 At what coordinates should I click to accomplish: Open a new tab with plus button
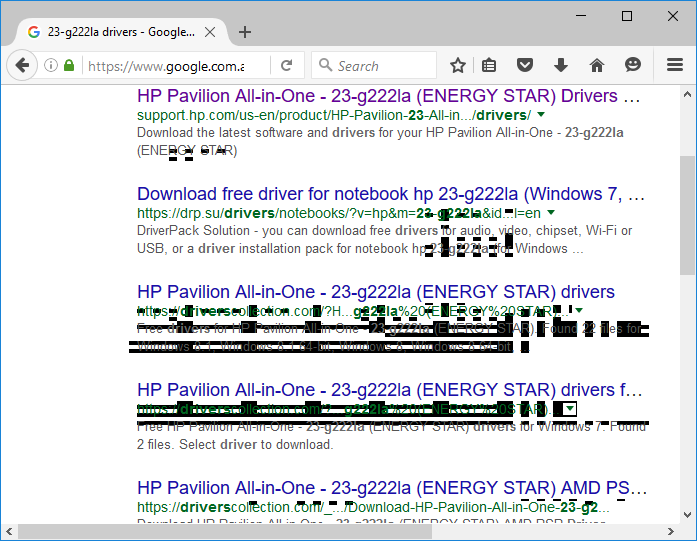point(244,32)
